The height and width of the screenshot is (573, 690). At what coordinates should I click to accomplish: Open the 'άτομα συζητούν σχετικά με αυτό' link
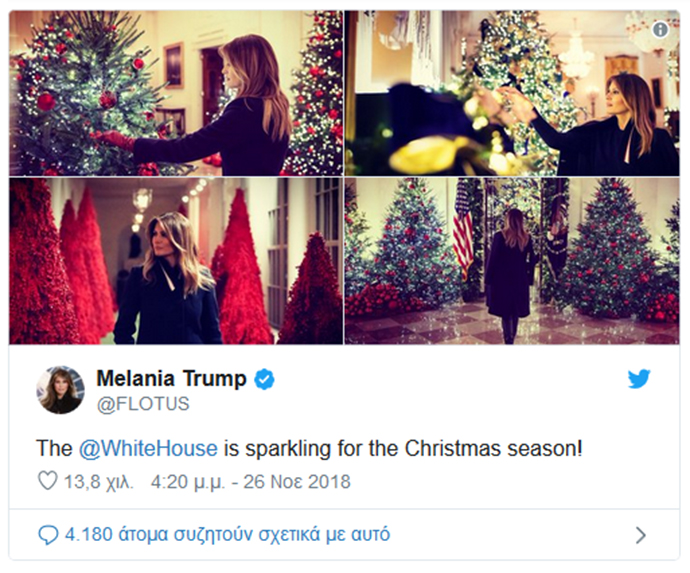click(x=254, y=535)
